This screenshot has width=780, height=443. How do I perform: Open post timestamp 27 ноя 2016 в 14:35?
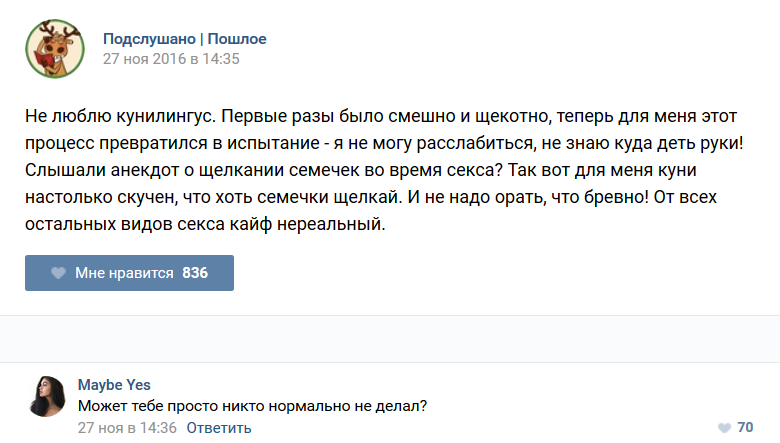(171, 59)
